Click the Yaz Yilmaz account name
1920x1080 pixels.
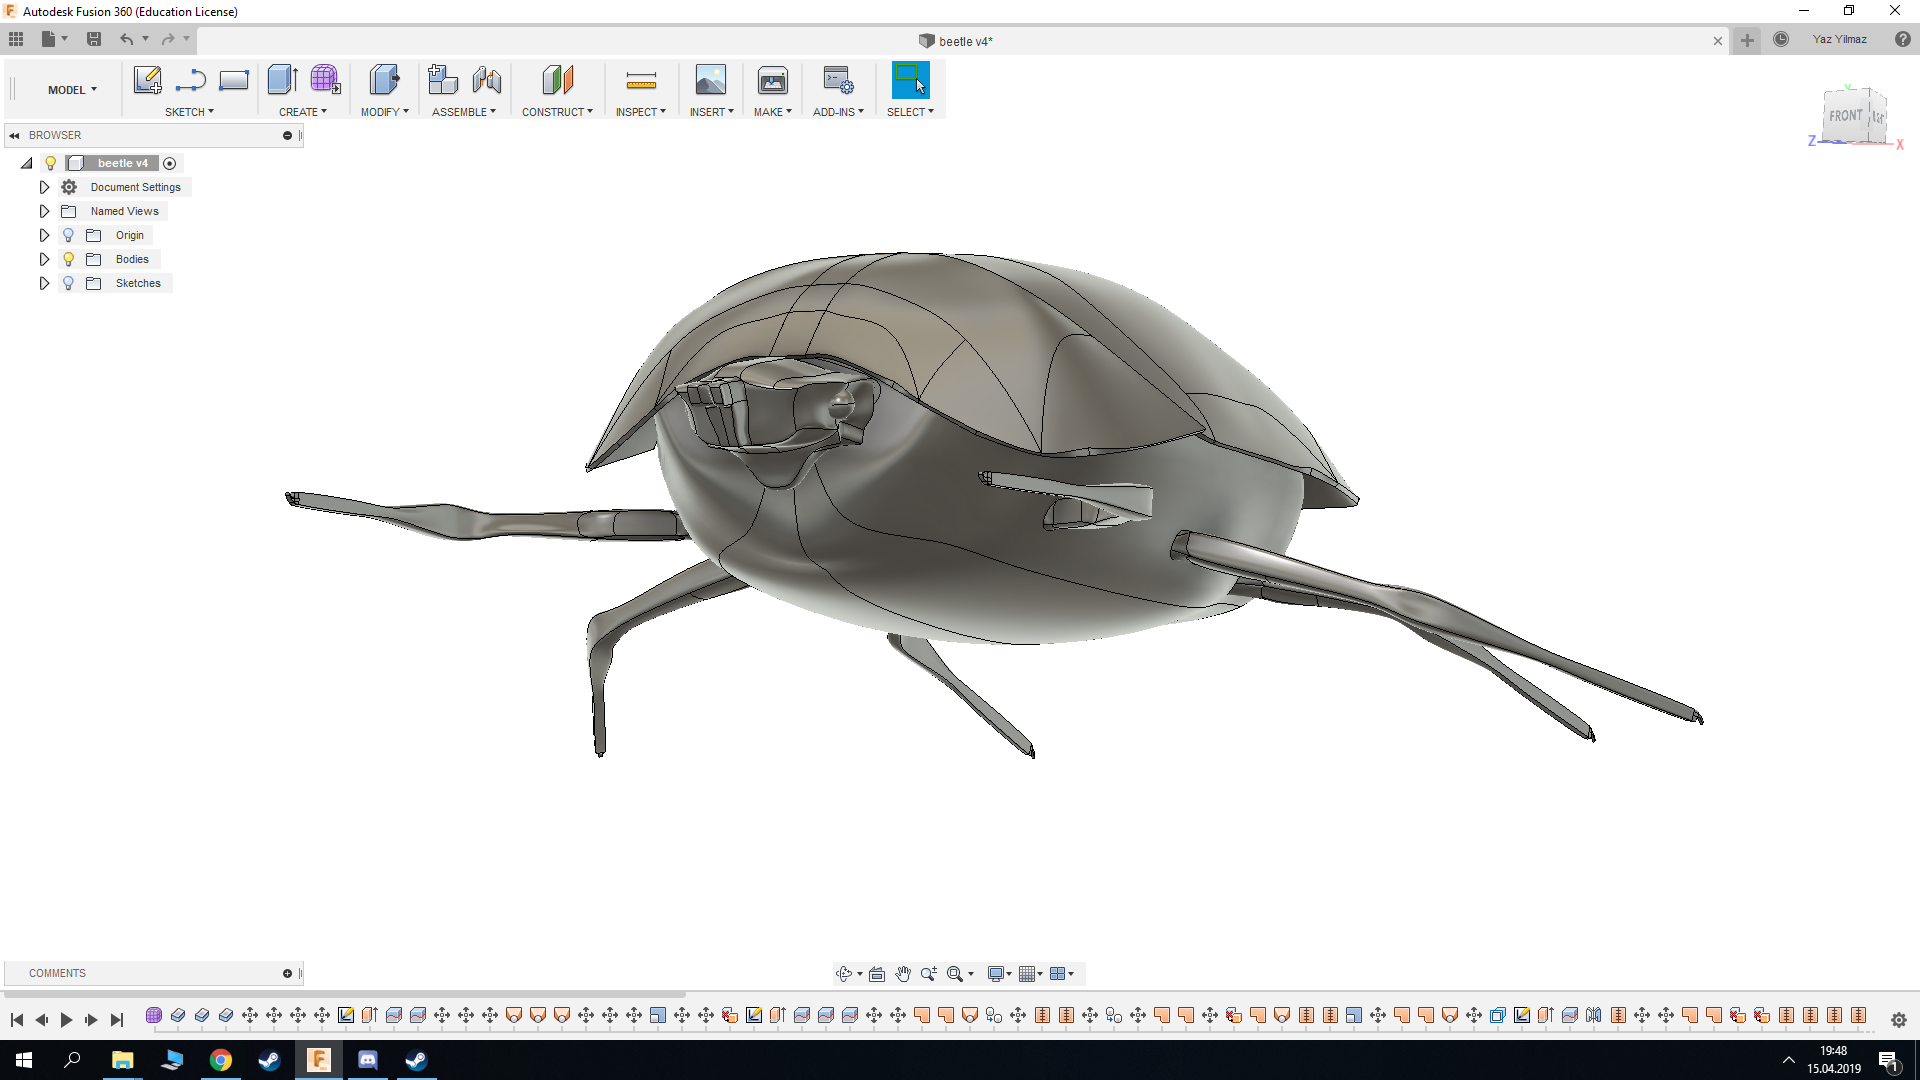pyautogui.click(x=1839, y=39)
